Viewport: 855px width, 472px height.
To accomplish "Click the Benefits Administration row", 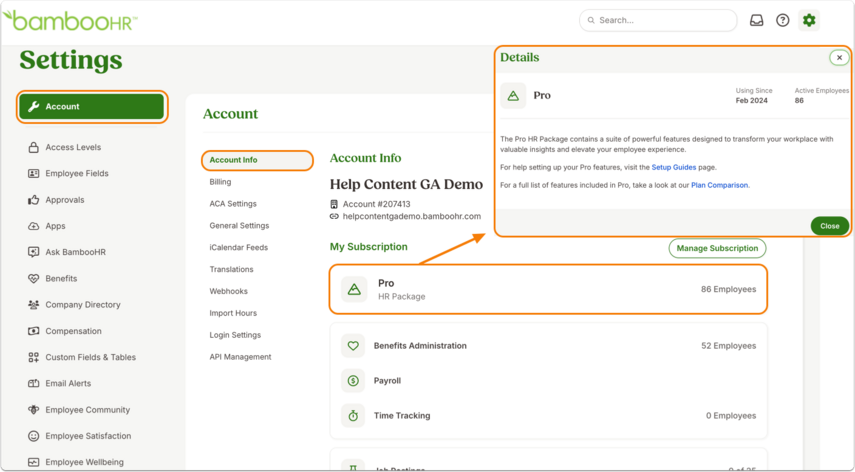I will [548, 346].
